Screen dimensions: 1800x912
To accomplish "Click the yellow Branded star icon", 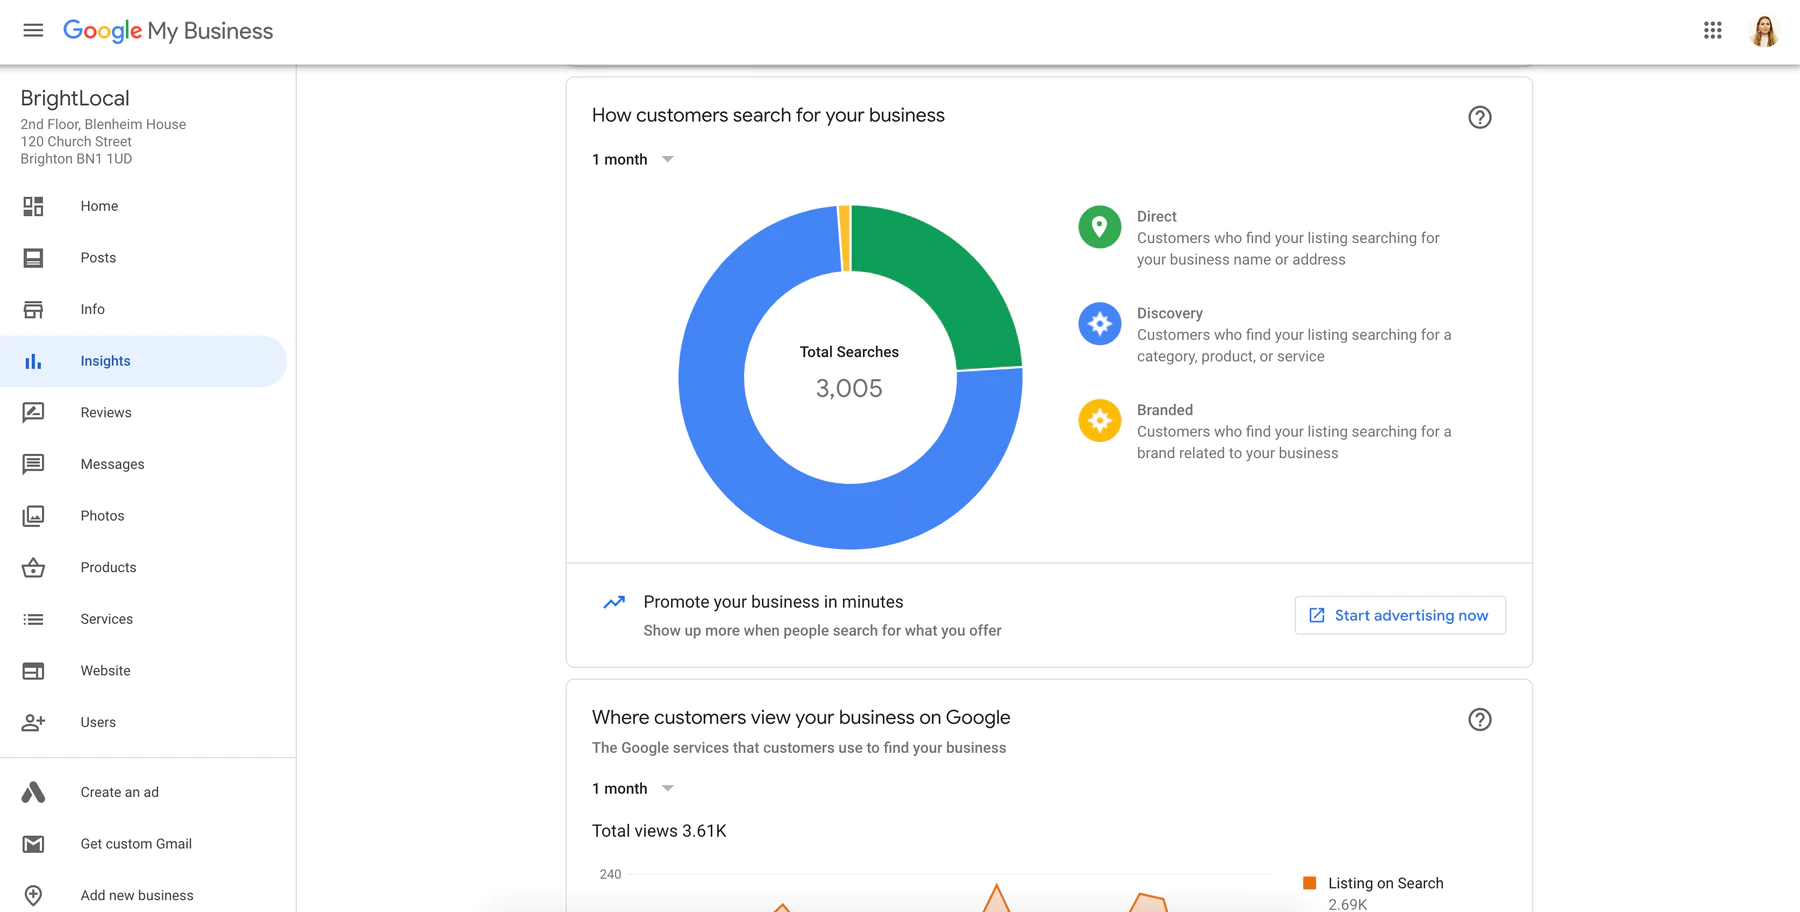I will coord(1099,421).
